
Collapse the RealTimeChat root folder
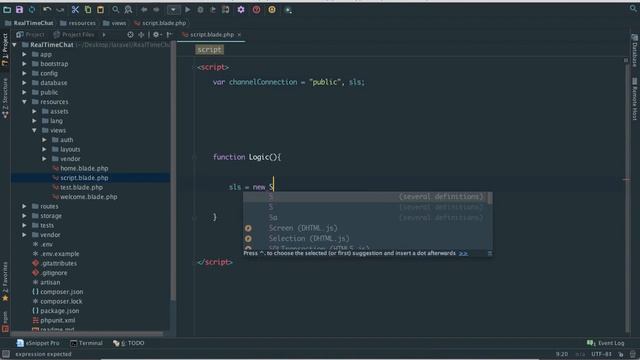15,45
